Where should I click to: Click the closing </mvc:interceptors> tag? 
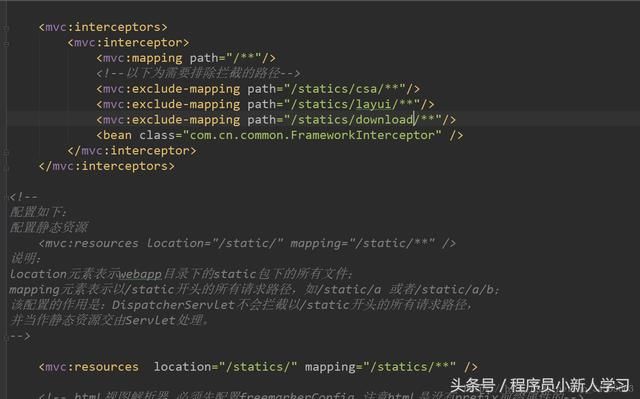pyautogui.click(x=107, y=166)
